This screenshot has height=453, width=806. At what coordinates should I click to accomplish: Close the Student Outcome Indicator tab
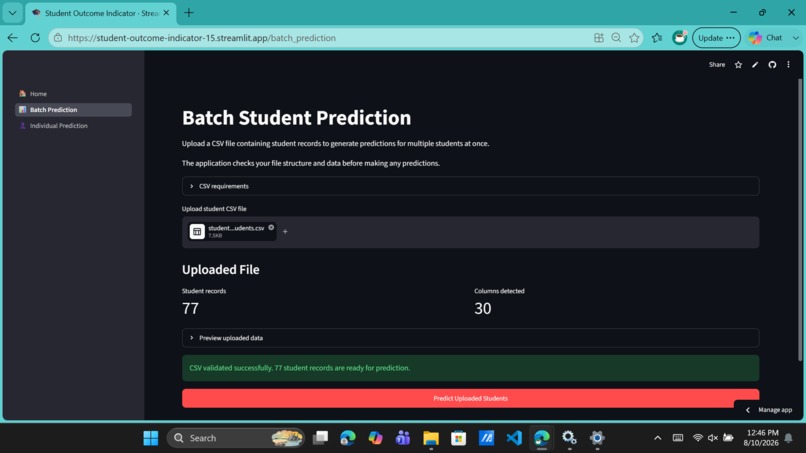(166, 13)
